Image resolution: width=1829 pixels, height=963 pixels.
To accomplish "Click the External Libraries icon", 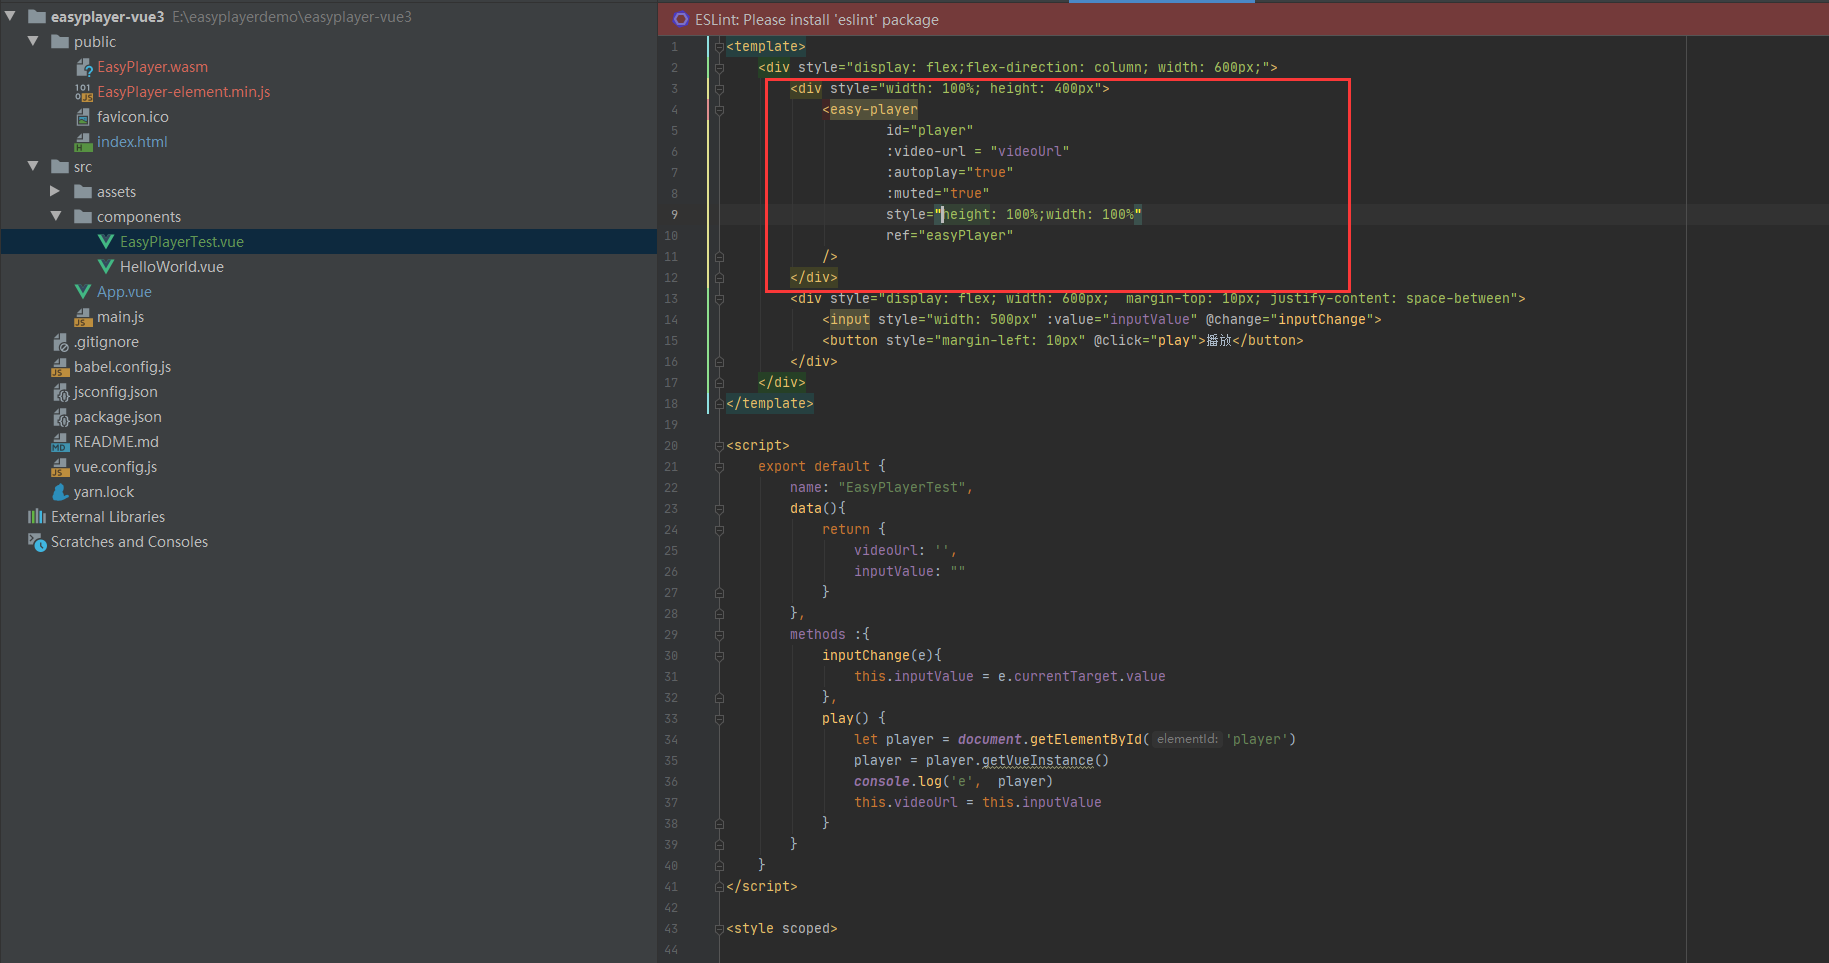I will pos(36,516).
